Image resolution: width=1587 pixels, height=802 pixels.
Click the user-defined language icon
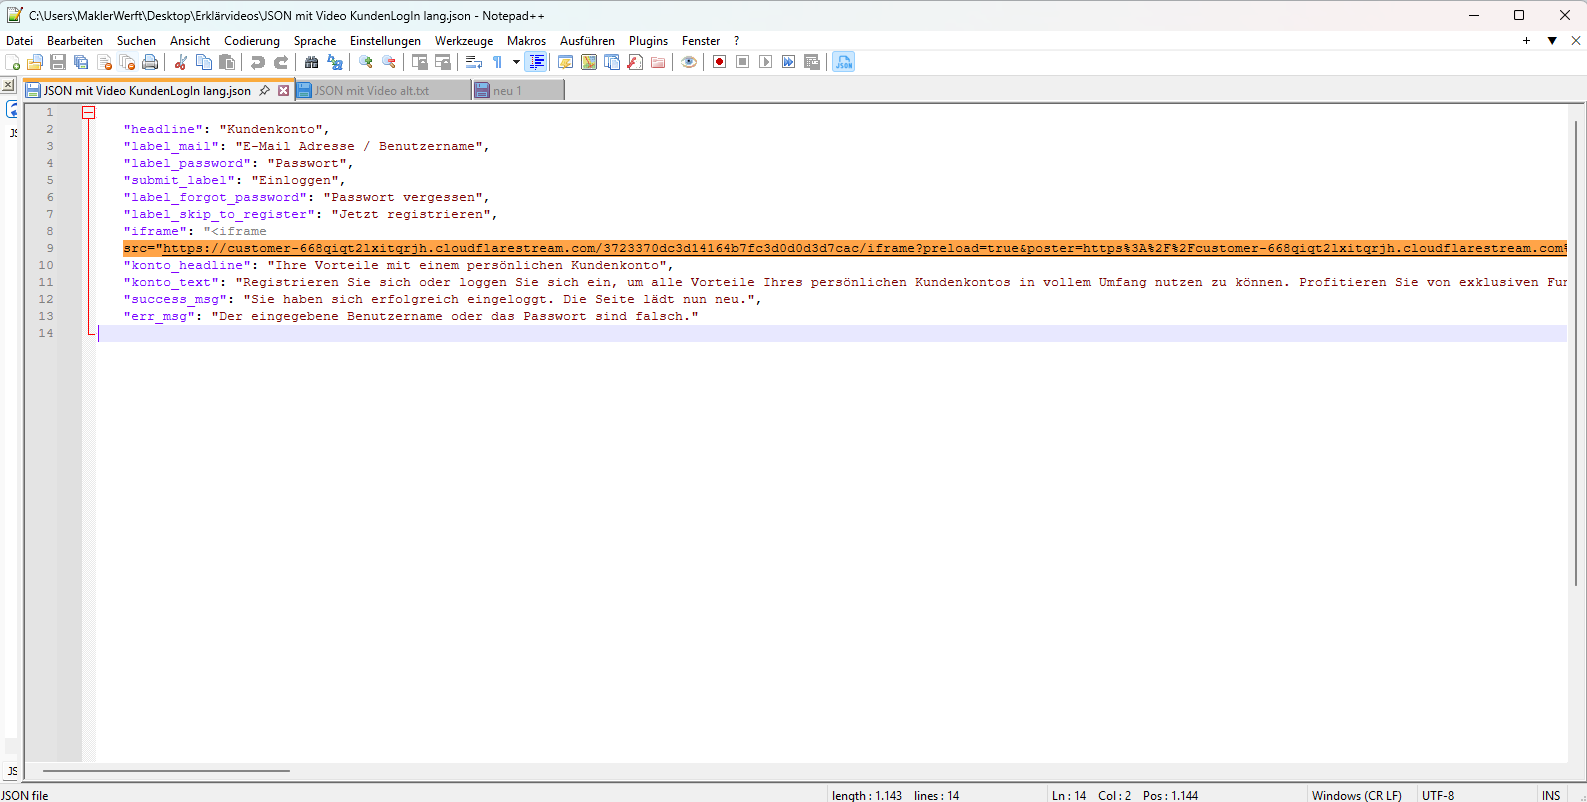tap(566, 62)
